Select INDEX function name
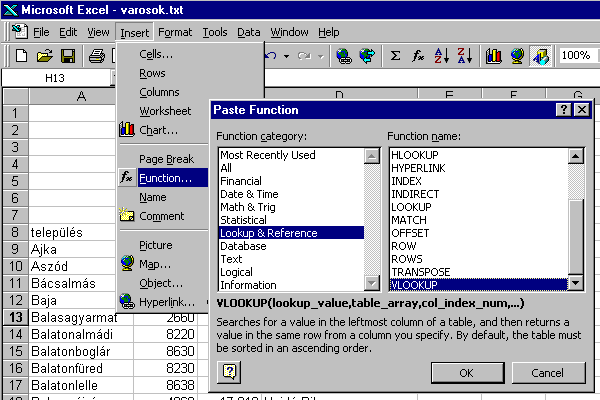Screen dimensions: 600x400 pos(478,181)
